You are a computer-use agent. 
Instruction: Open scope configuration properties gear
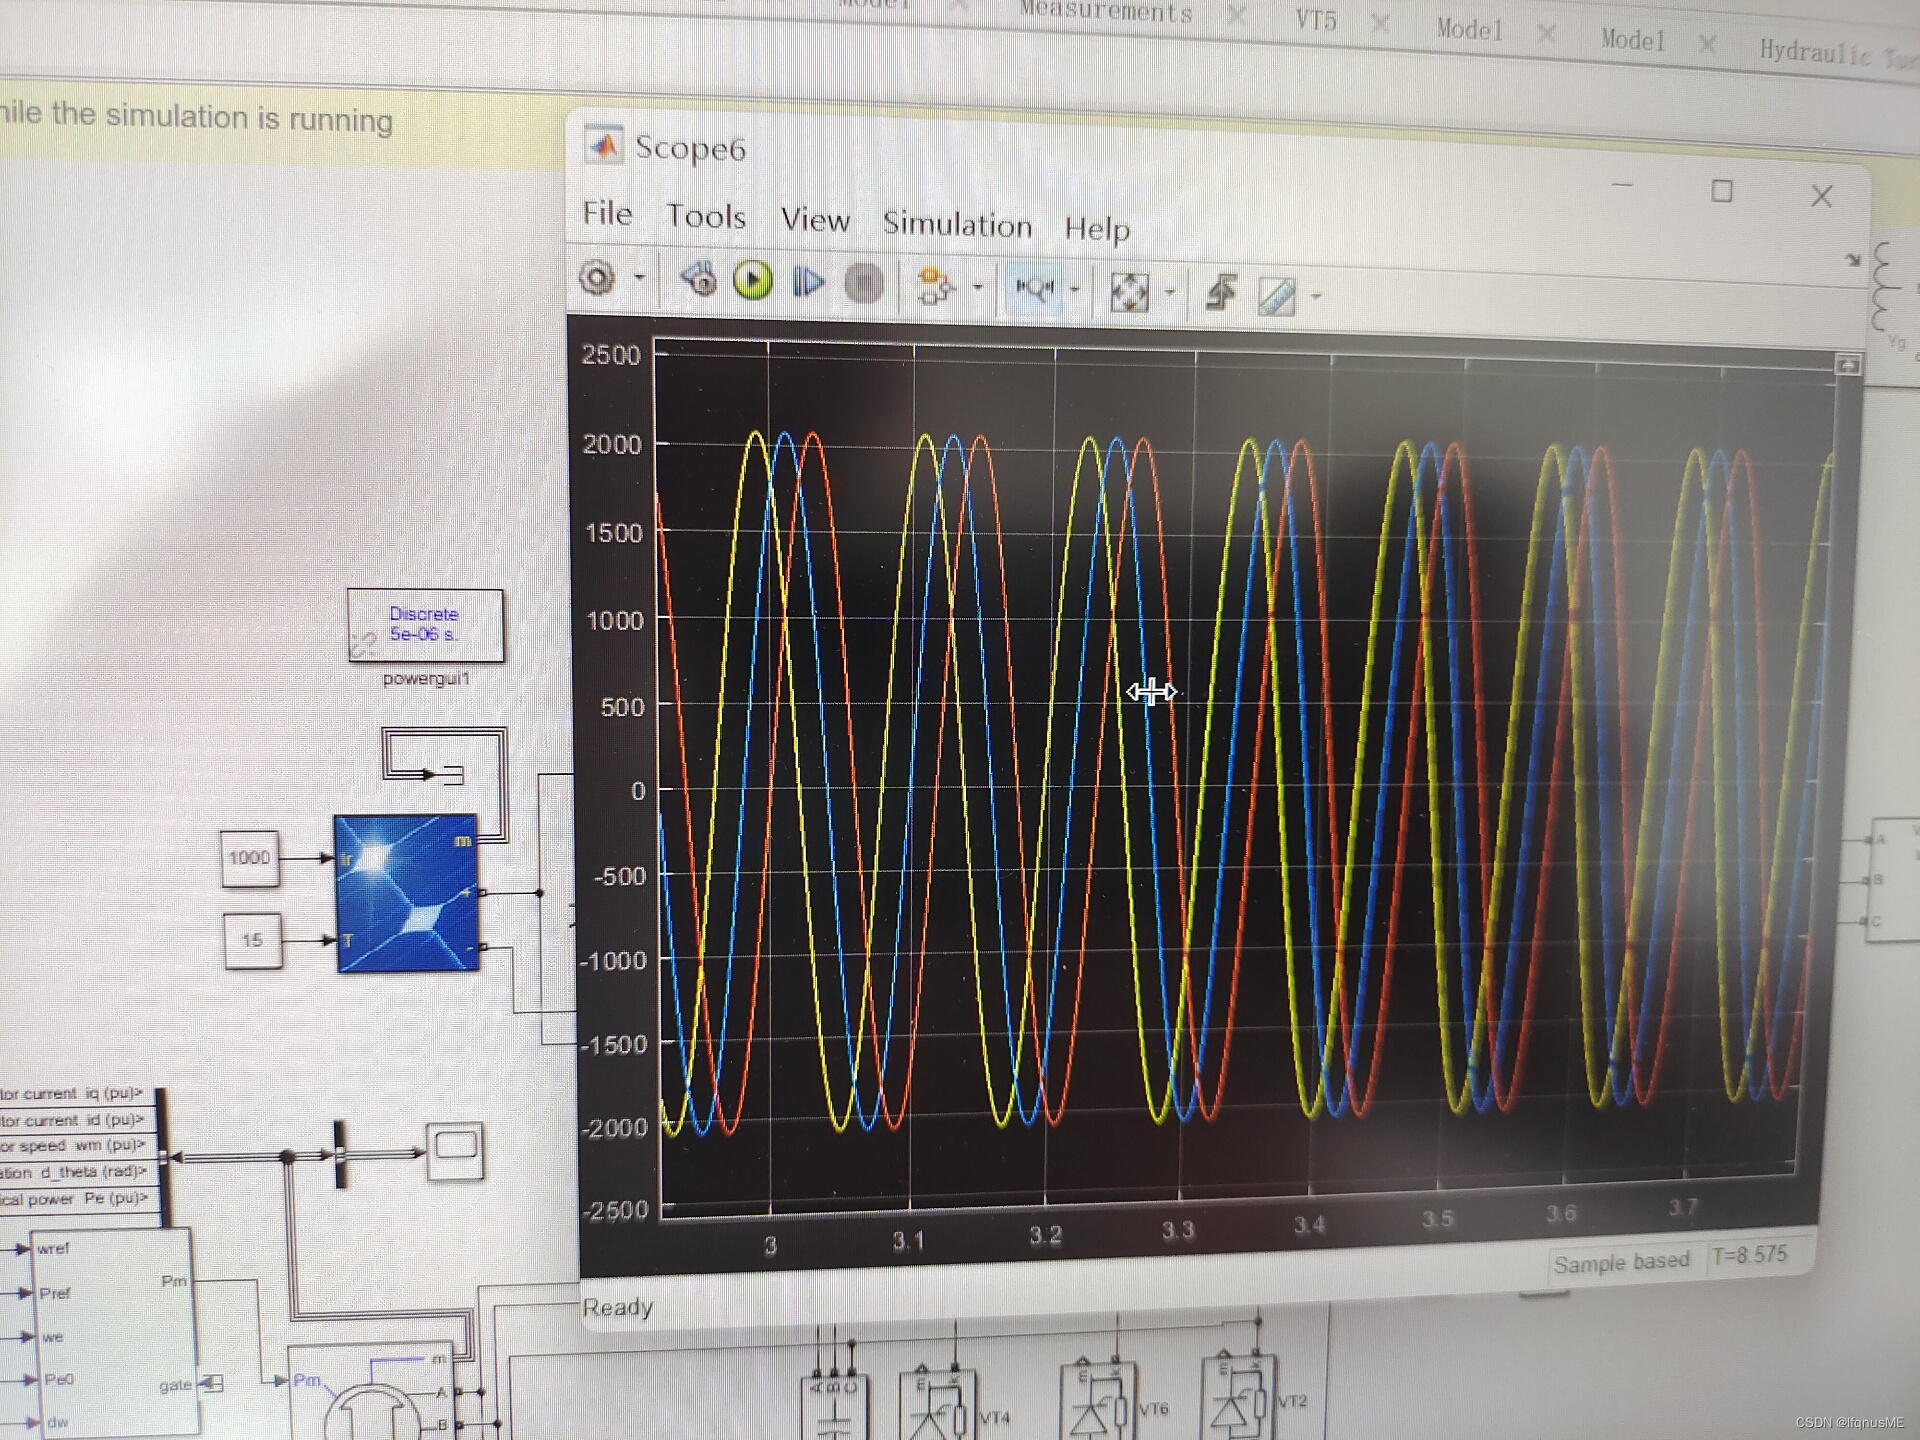click(598, 277)
